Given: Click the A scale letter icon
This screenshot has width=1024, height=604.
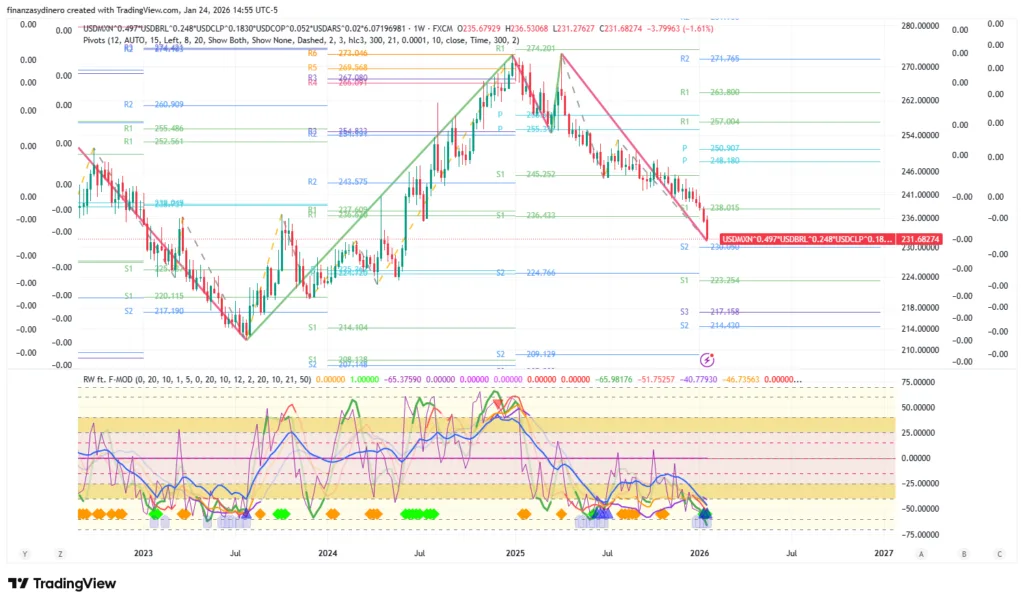Looking at the screenshot, I should 920,553.
